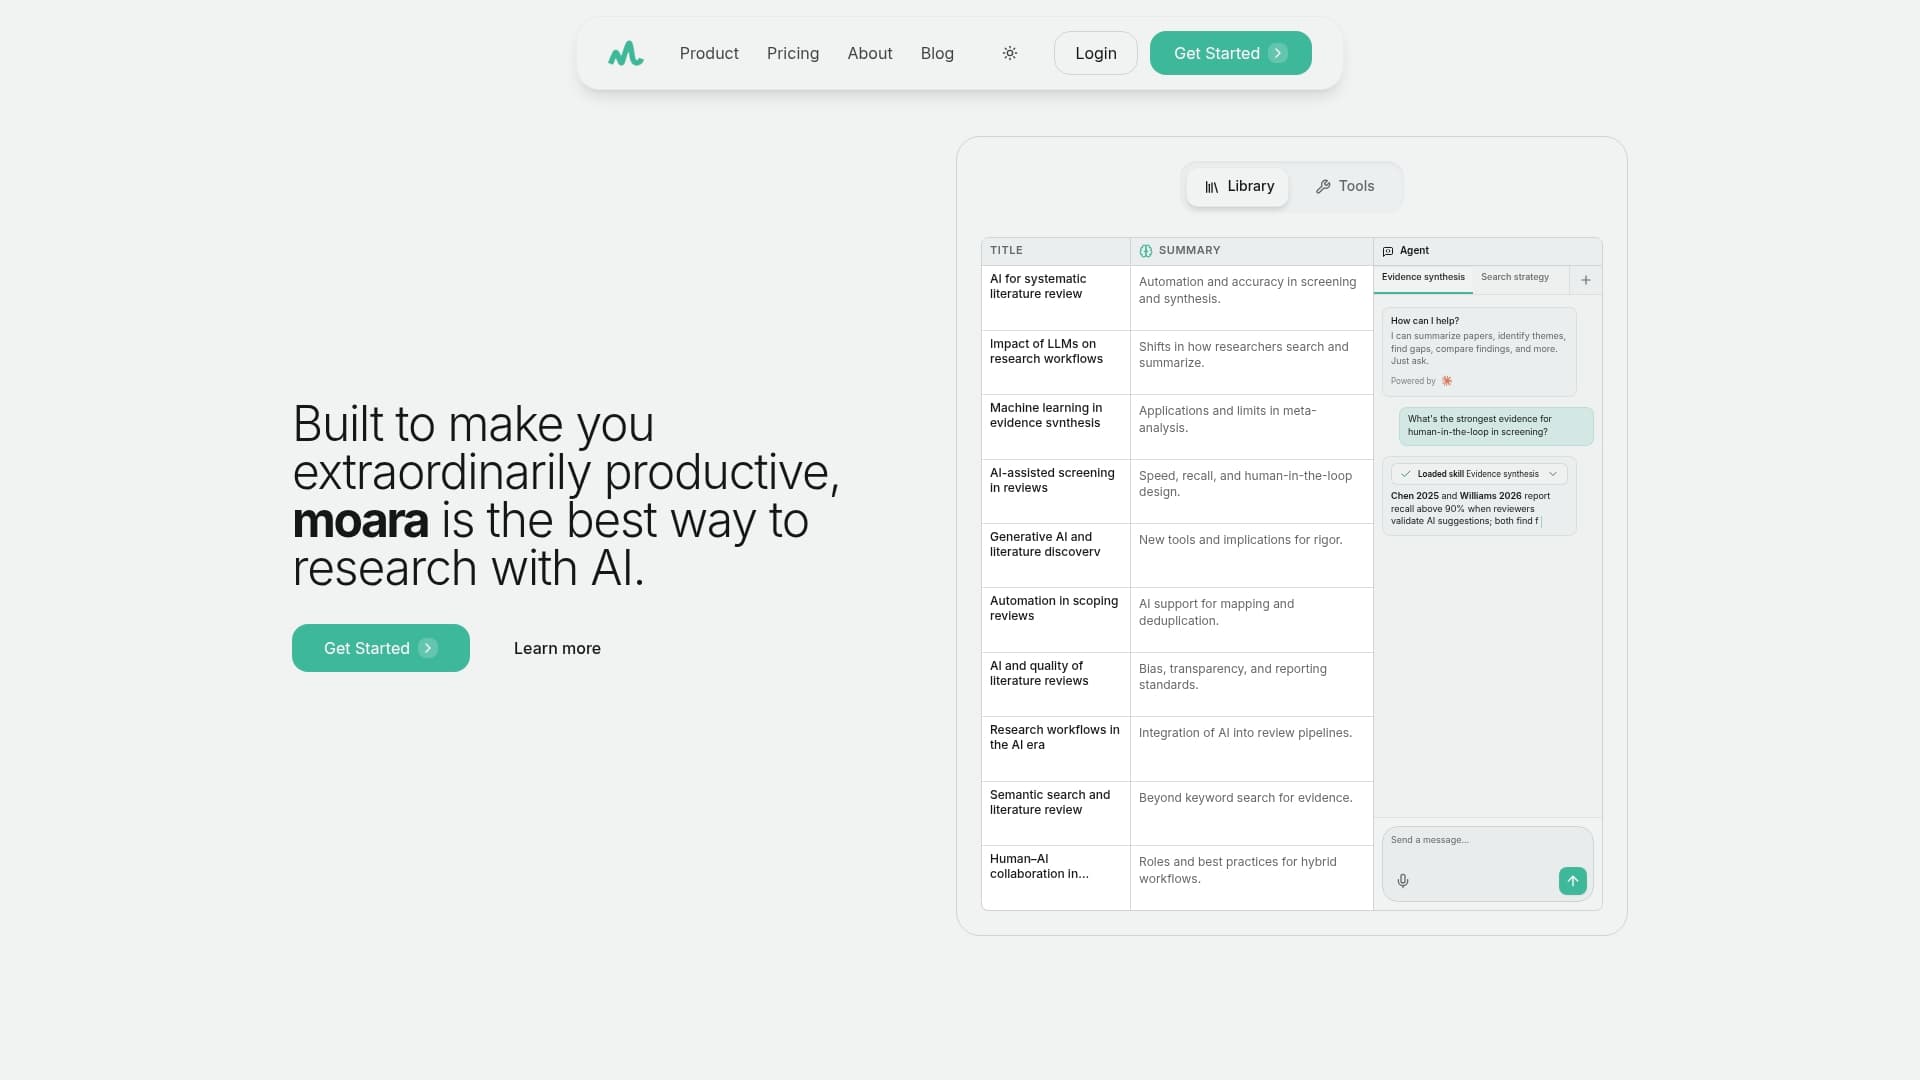Click the 'How can I help?' greeting card
This screenshot has width=1920, height=1080.
point(1479,352)
